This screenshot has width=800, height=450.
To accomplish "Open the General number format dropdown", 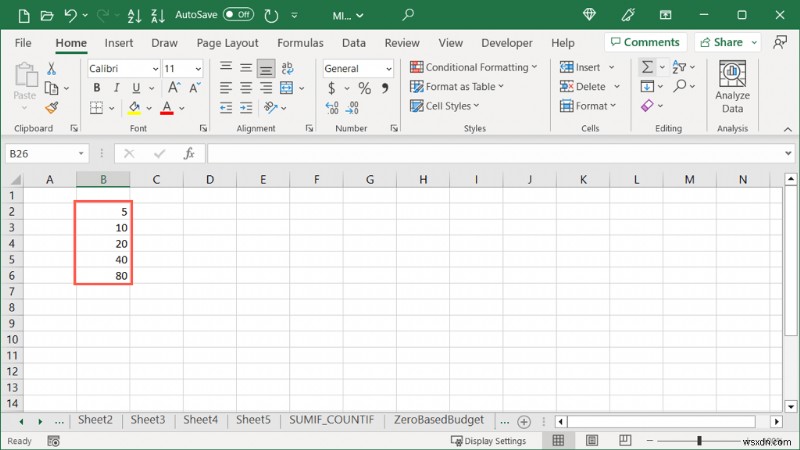I will (389, 69).
